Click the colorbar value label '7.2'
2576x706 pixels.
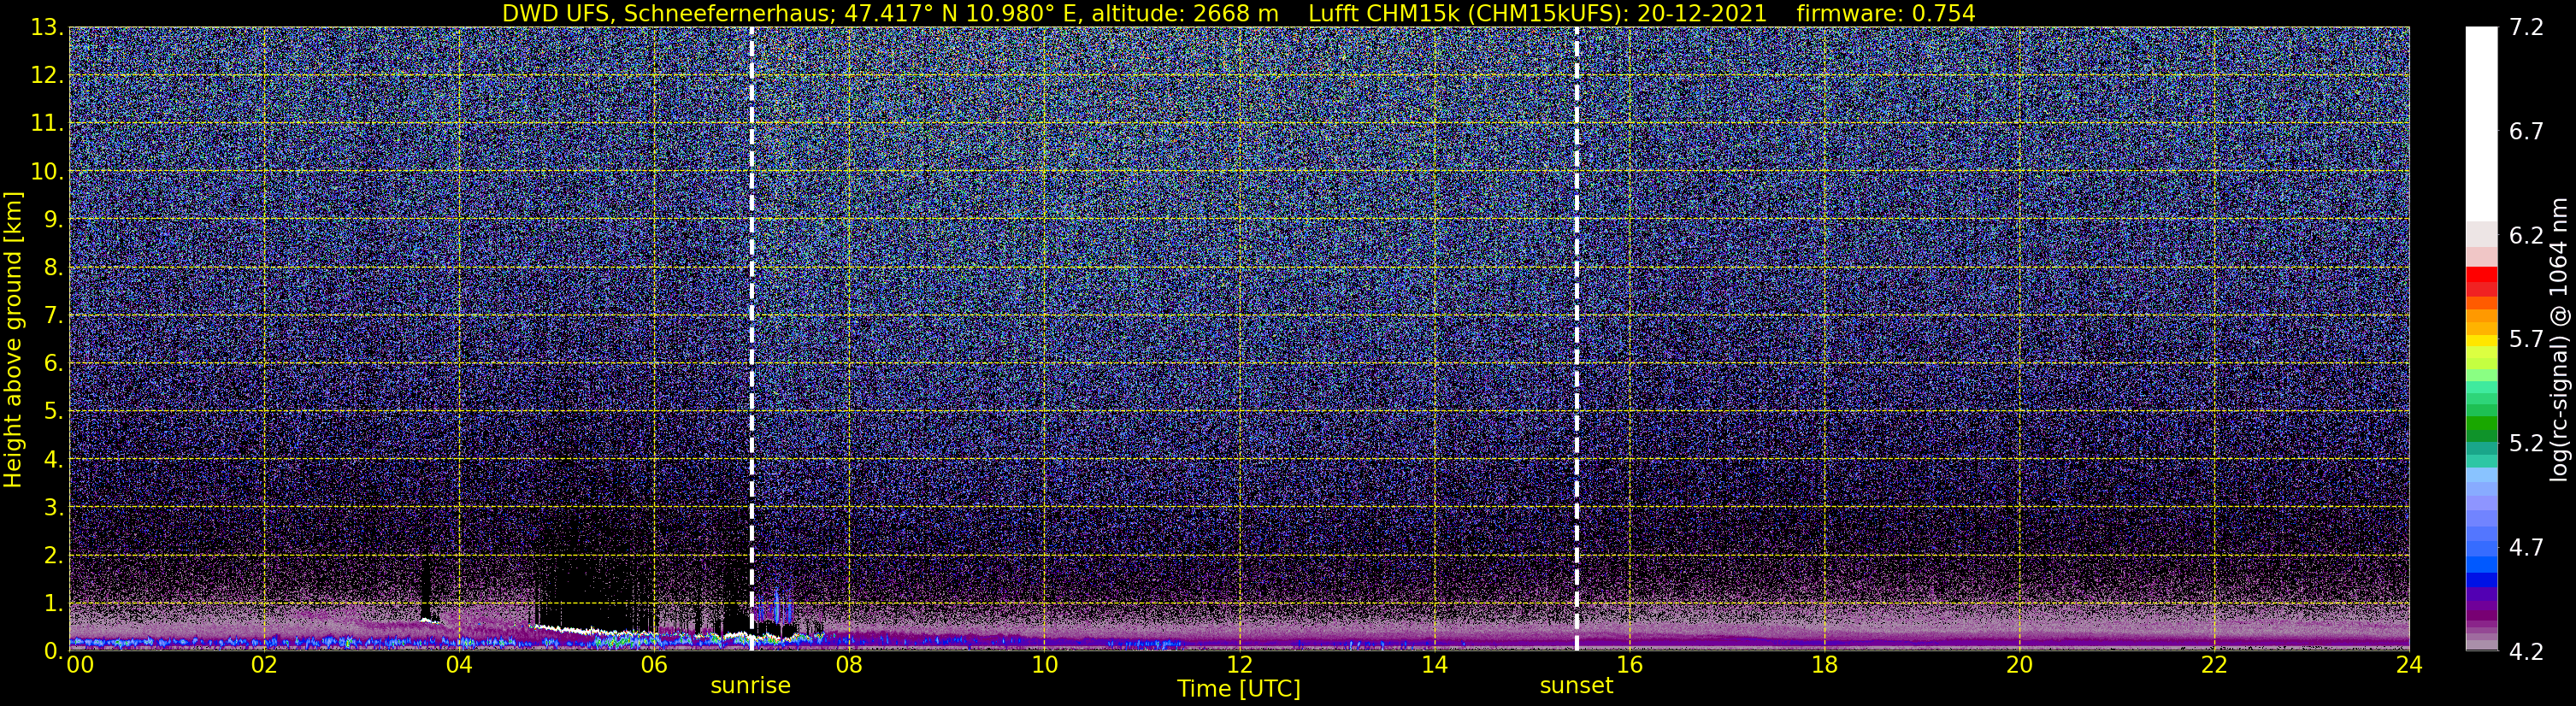pyautogui.click(x=2526, y=28)
